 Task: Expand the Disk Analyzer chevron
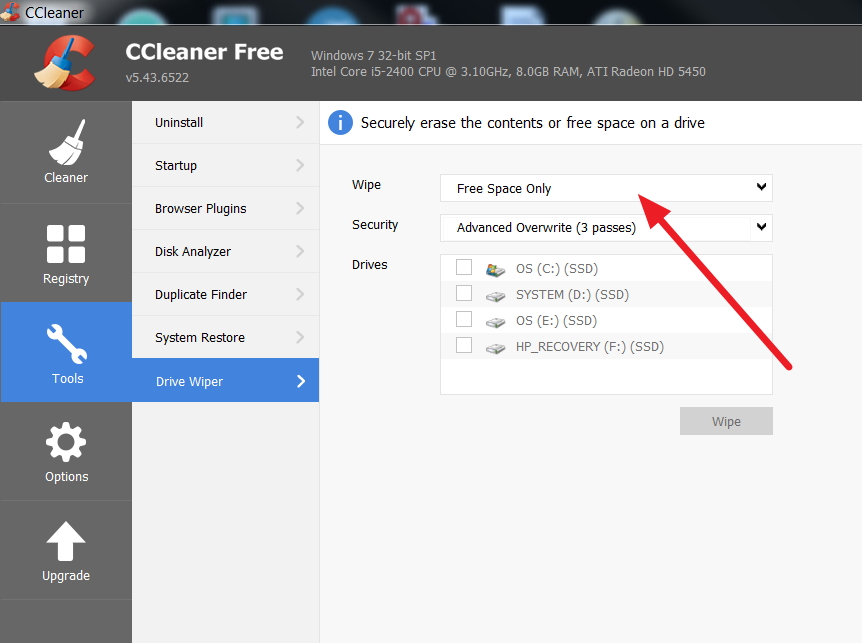(x=300, y=251)
